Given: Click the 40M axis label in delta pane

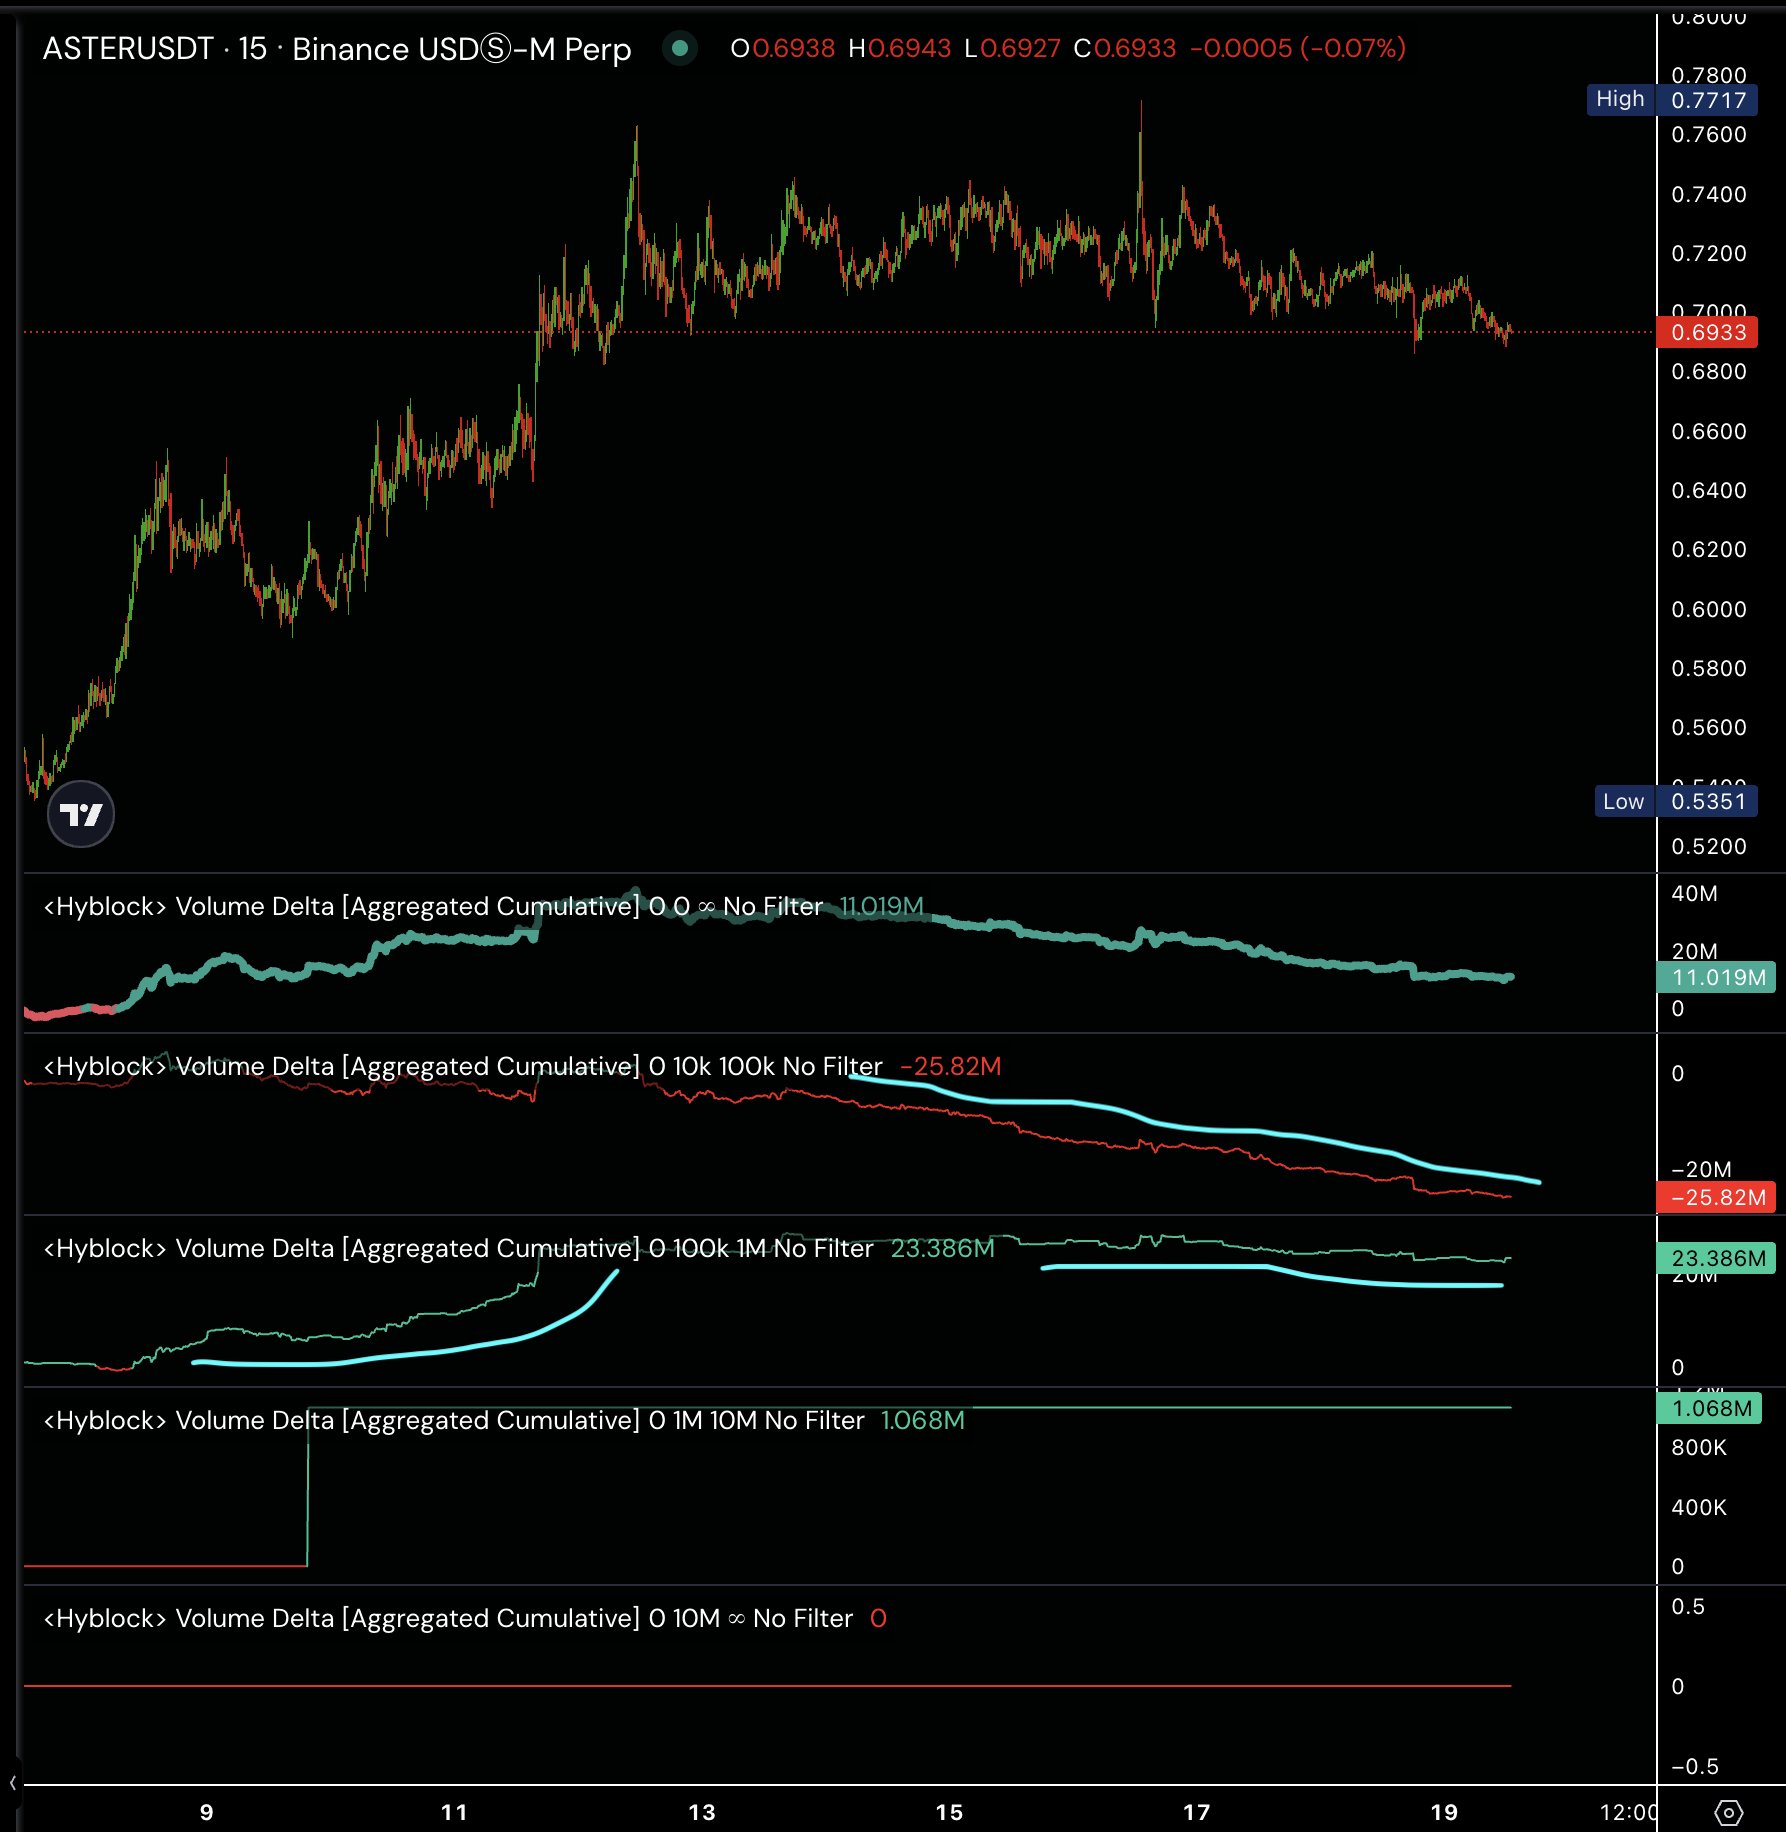Looking at the screenshot, I should [1694, 893].
